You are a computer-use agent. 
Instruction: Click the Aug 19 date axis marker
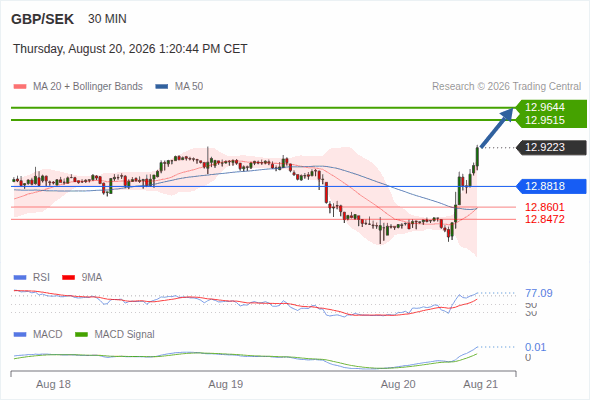click(226, 384)
